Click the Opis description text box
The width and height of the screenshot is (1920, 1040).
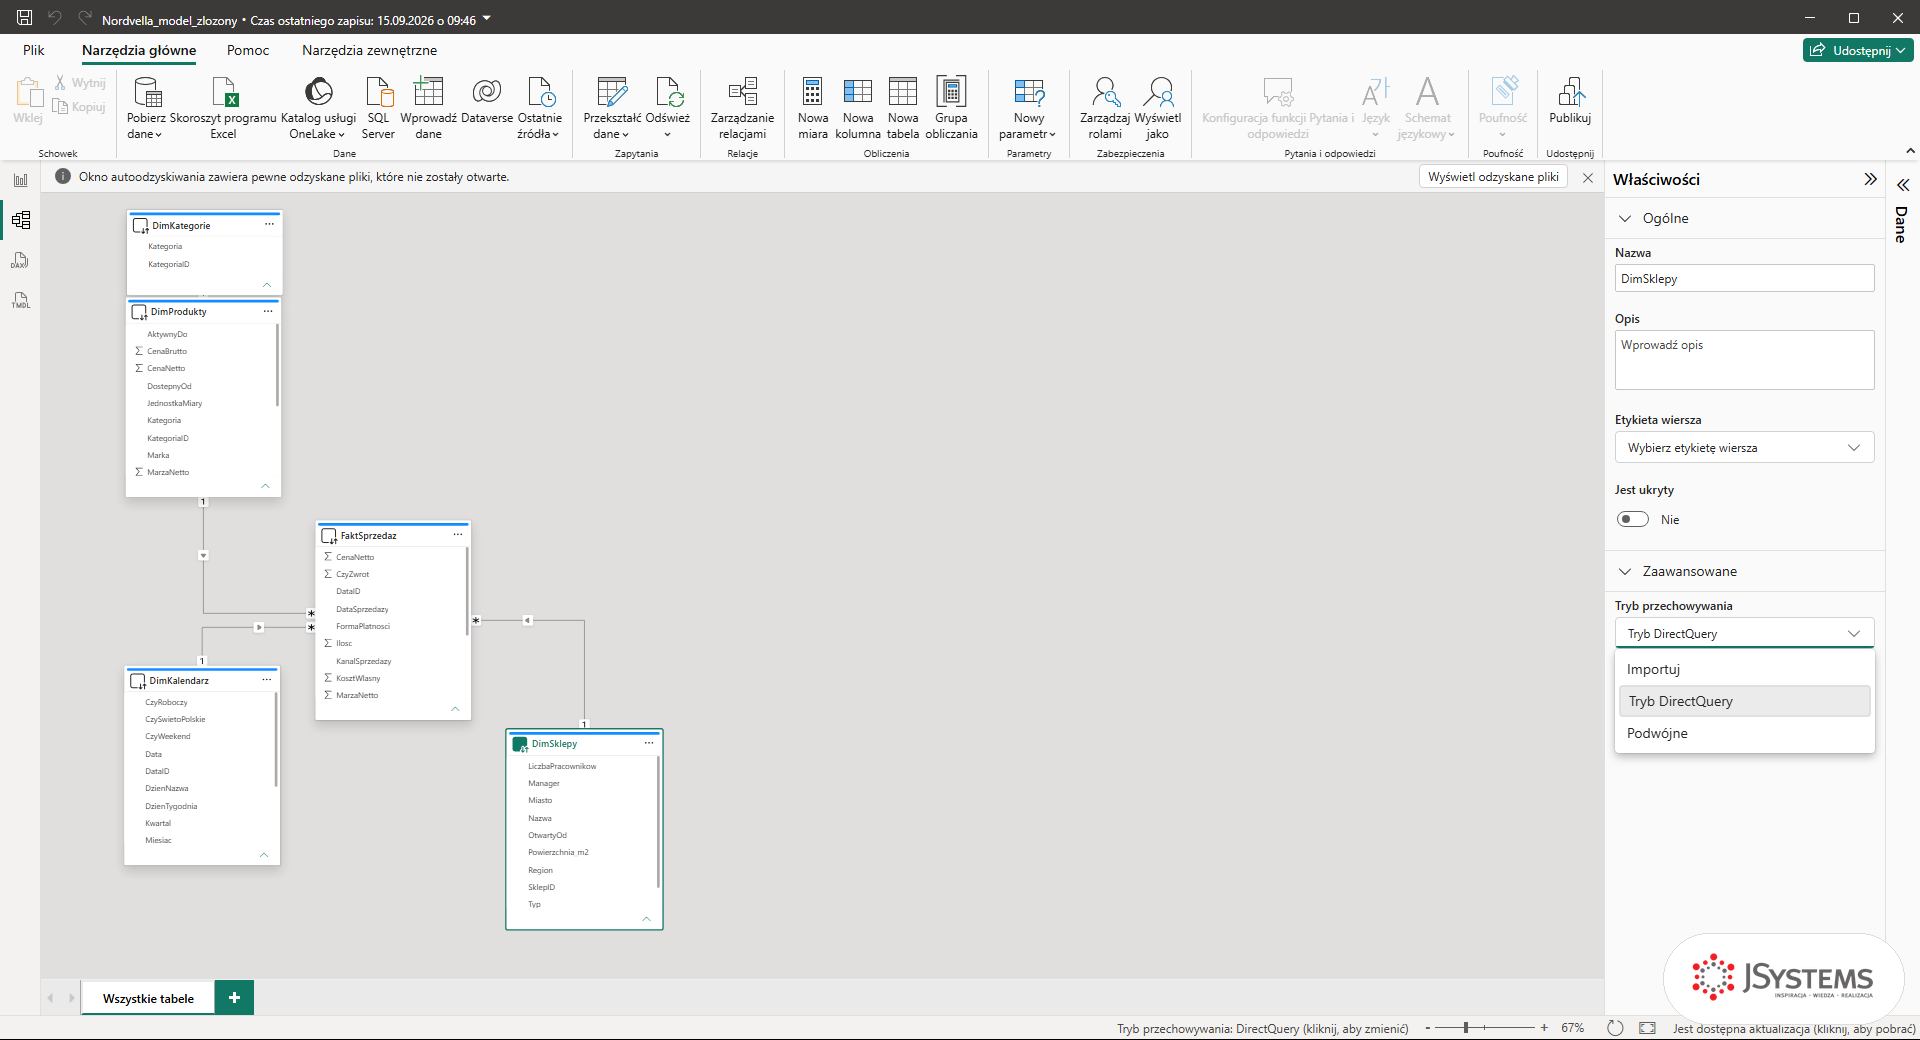pyautogui.click(x=1744, y=360)
